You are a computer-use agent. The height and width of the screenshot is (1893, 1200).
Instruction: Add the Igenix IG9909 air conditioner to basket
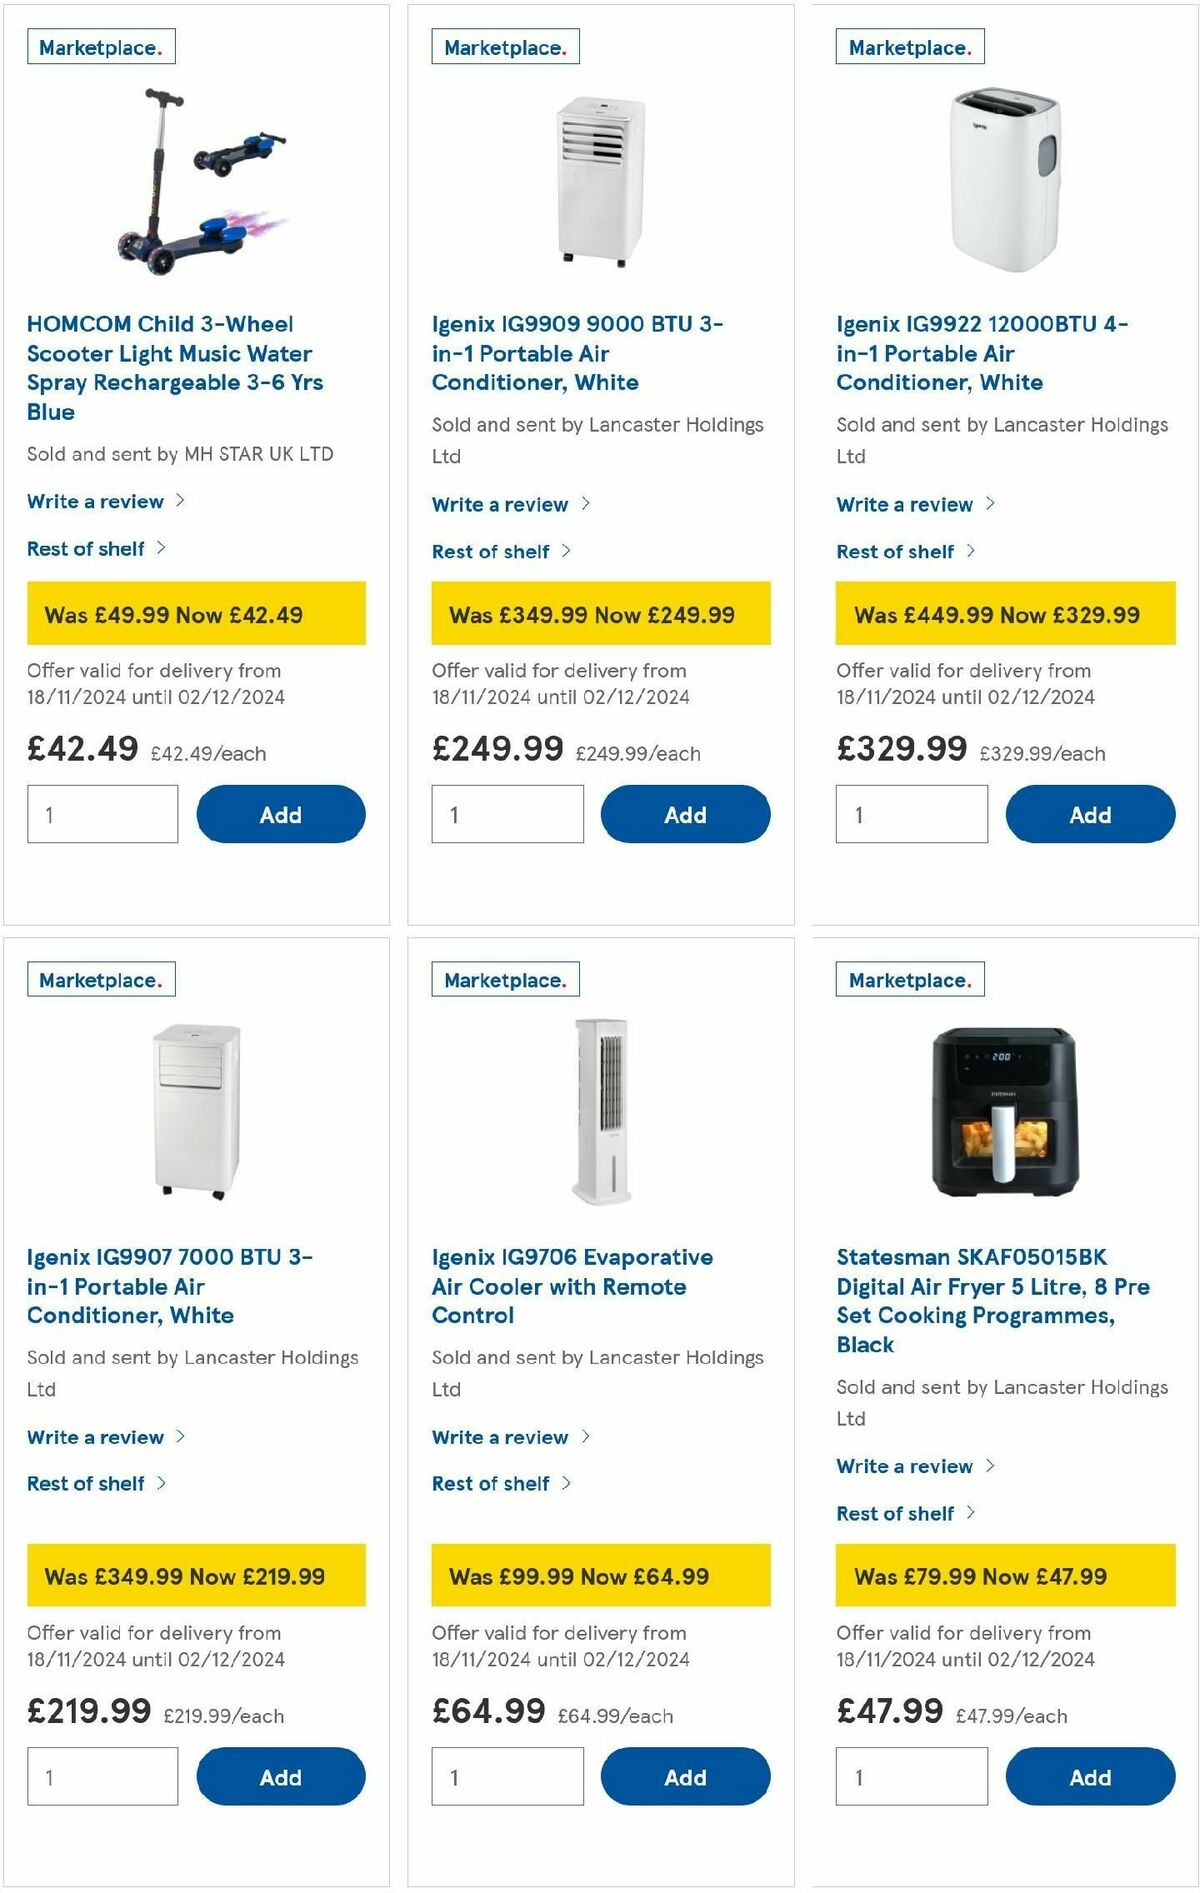point(684,814)
